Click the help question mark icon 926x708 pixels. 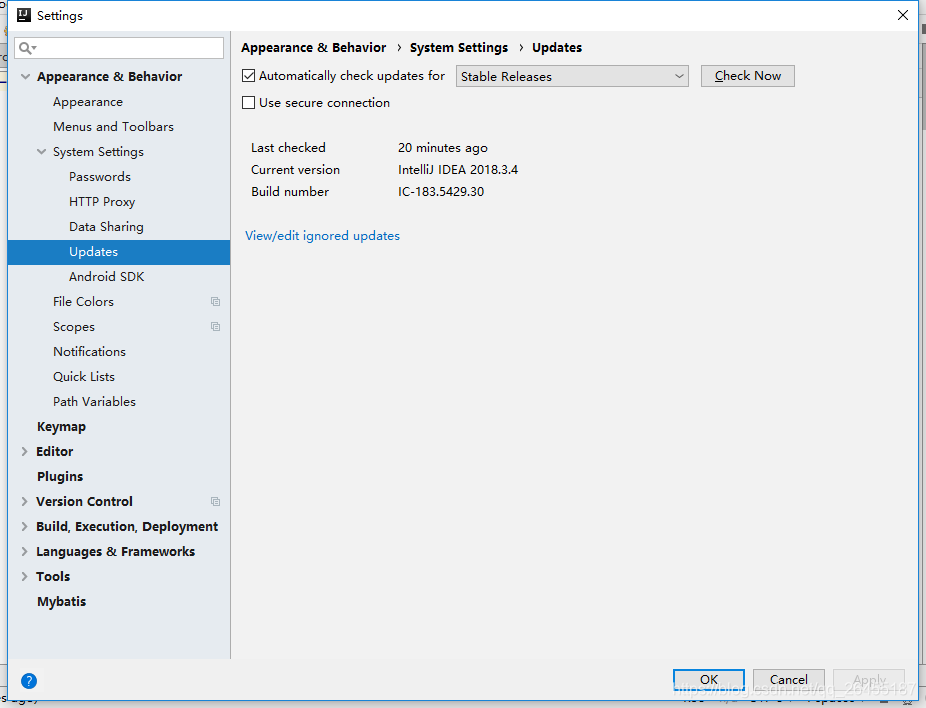[x=29, y=681]
